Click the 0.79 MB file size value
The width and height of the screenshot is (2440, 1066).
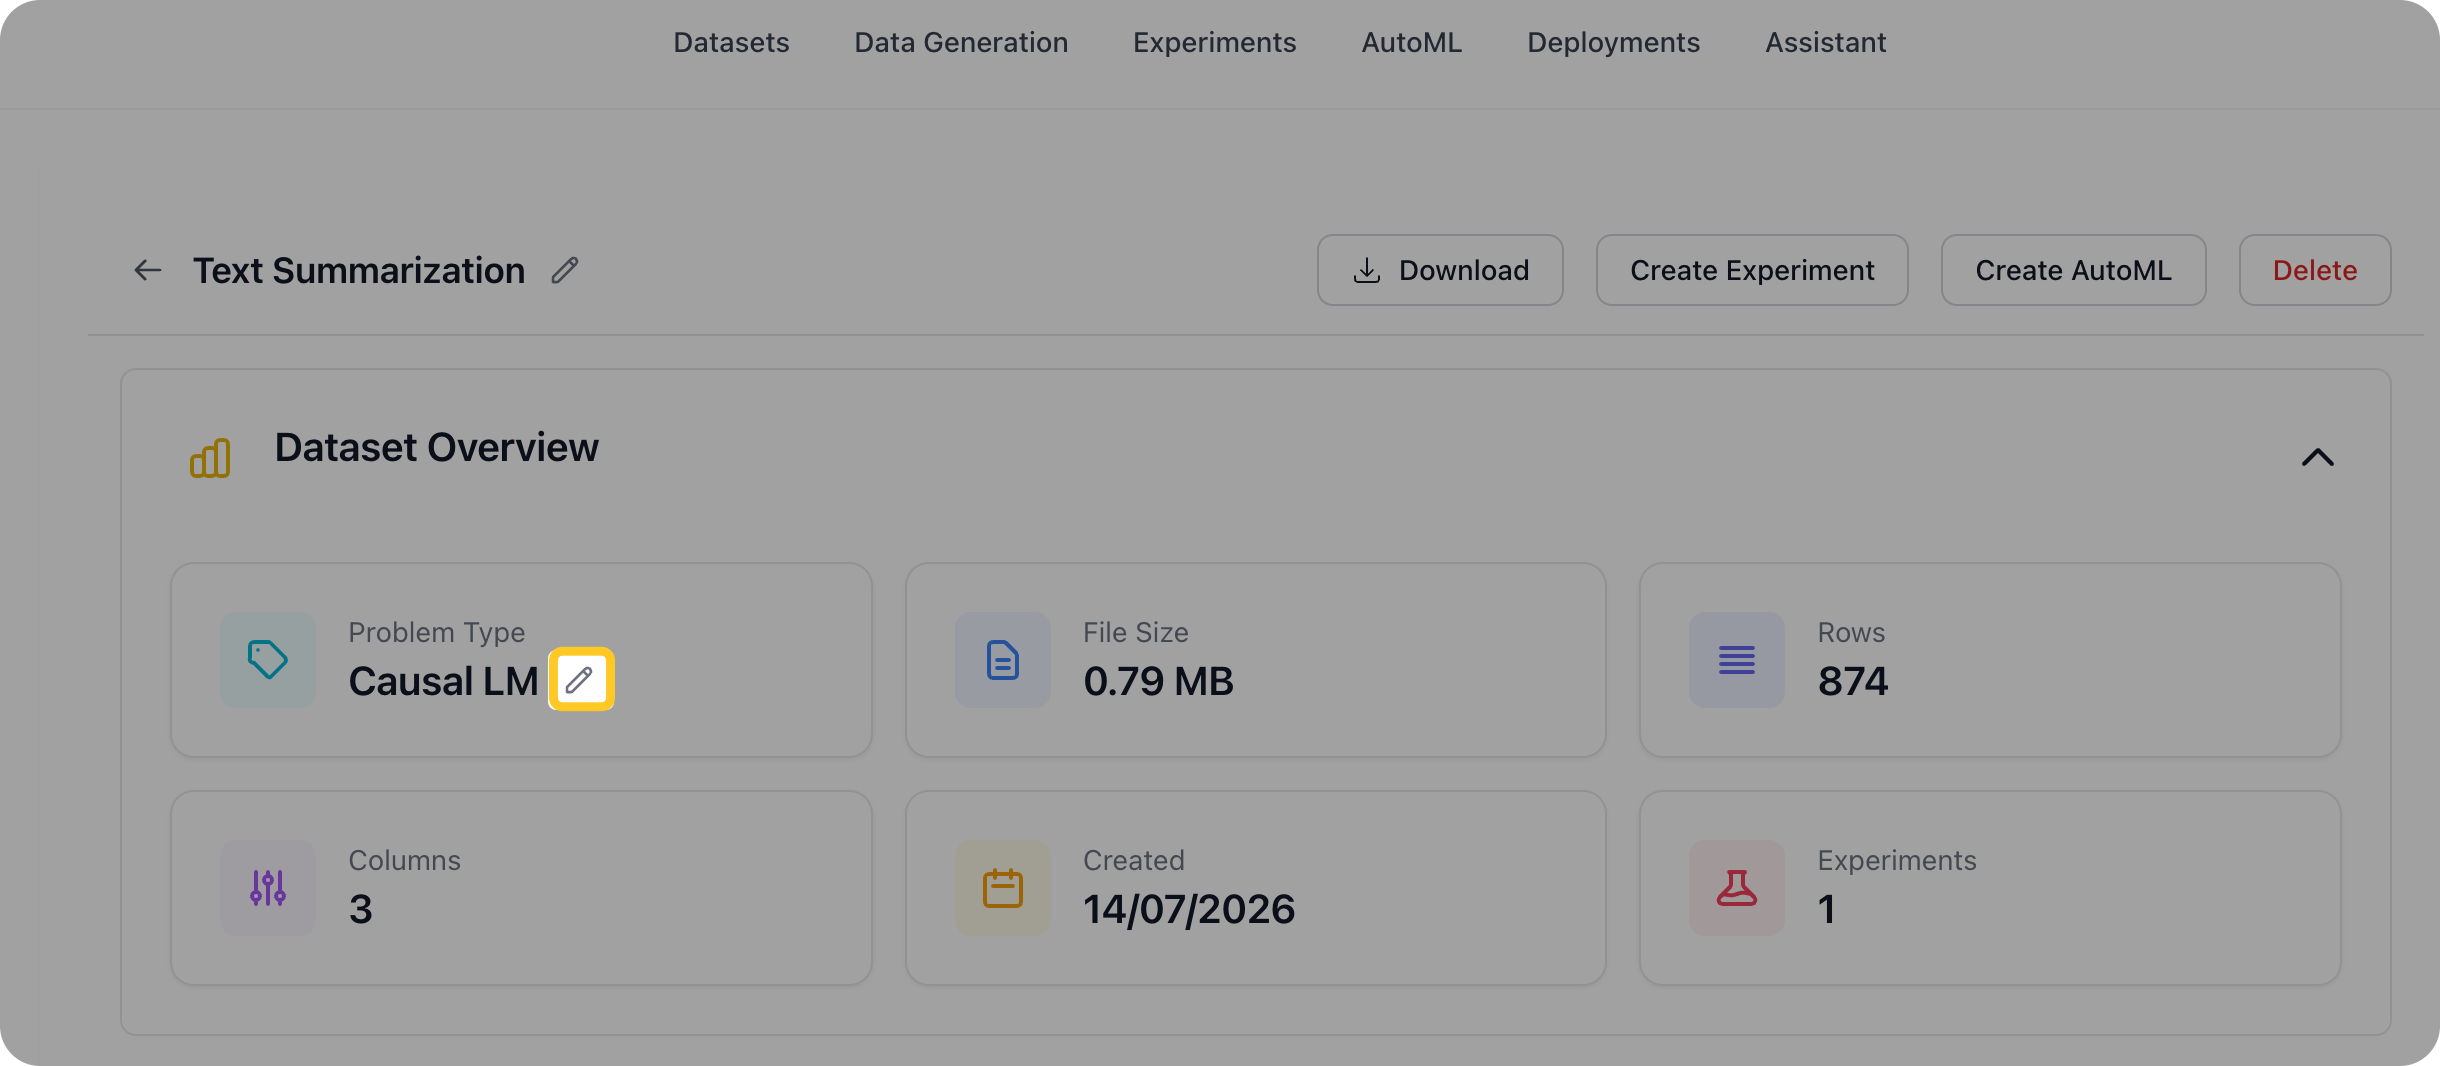point(1158,681)
